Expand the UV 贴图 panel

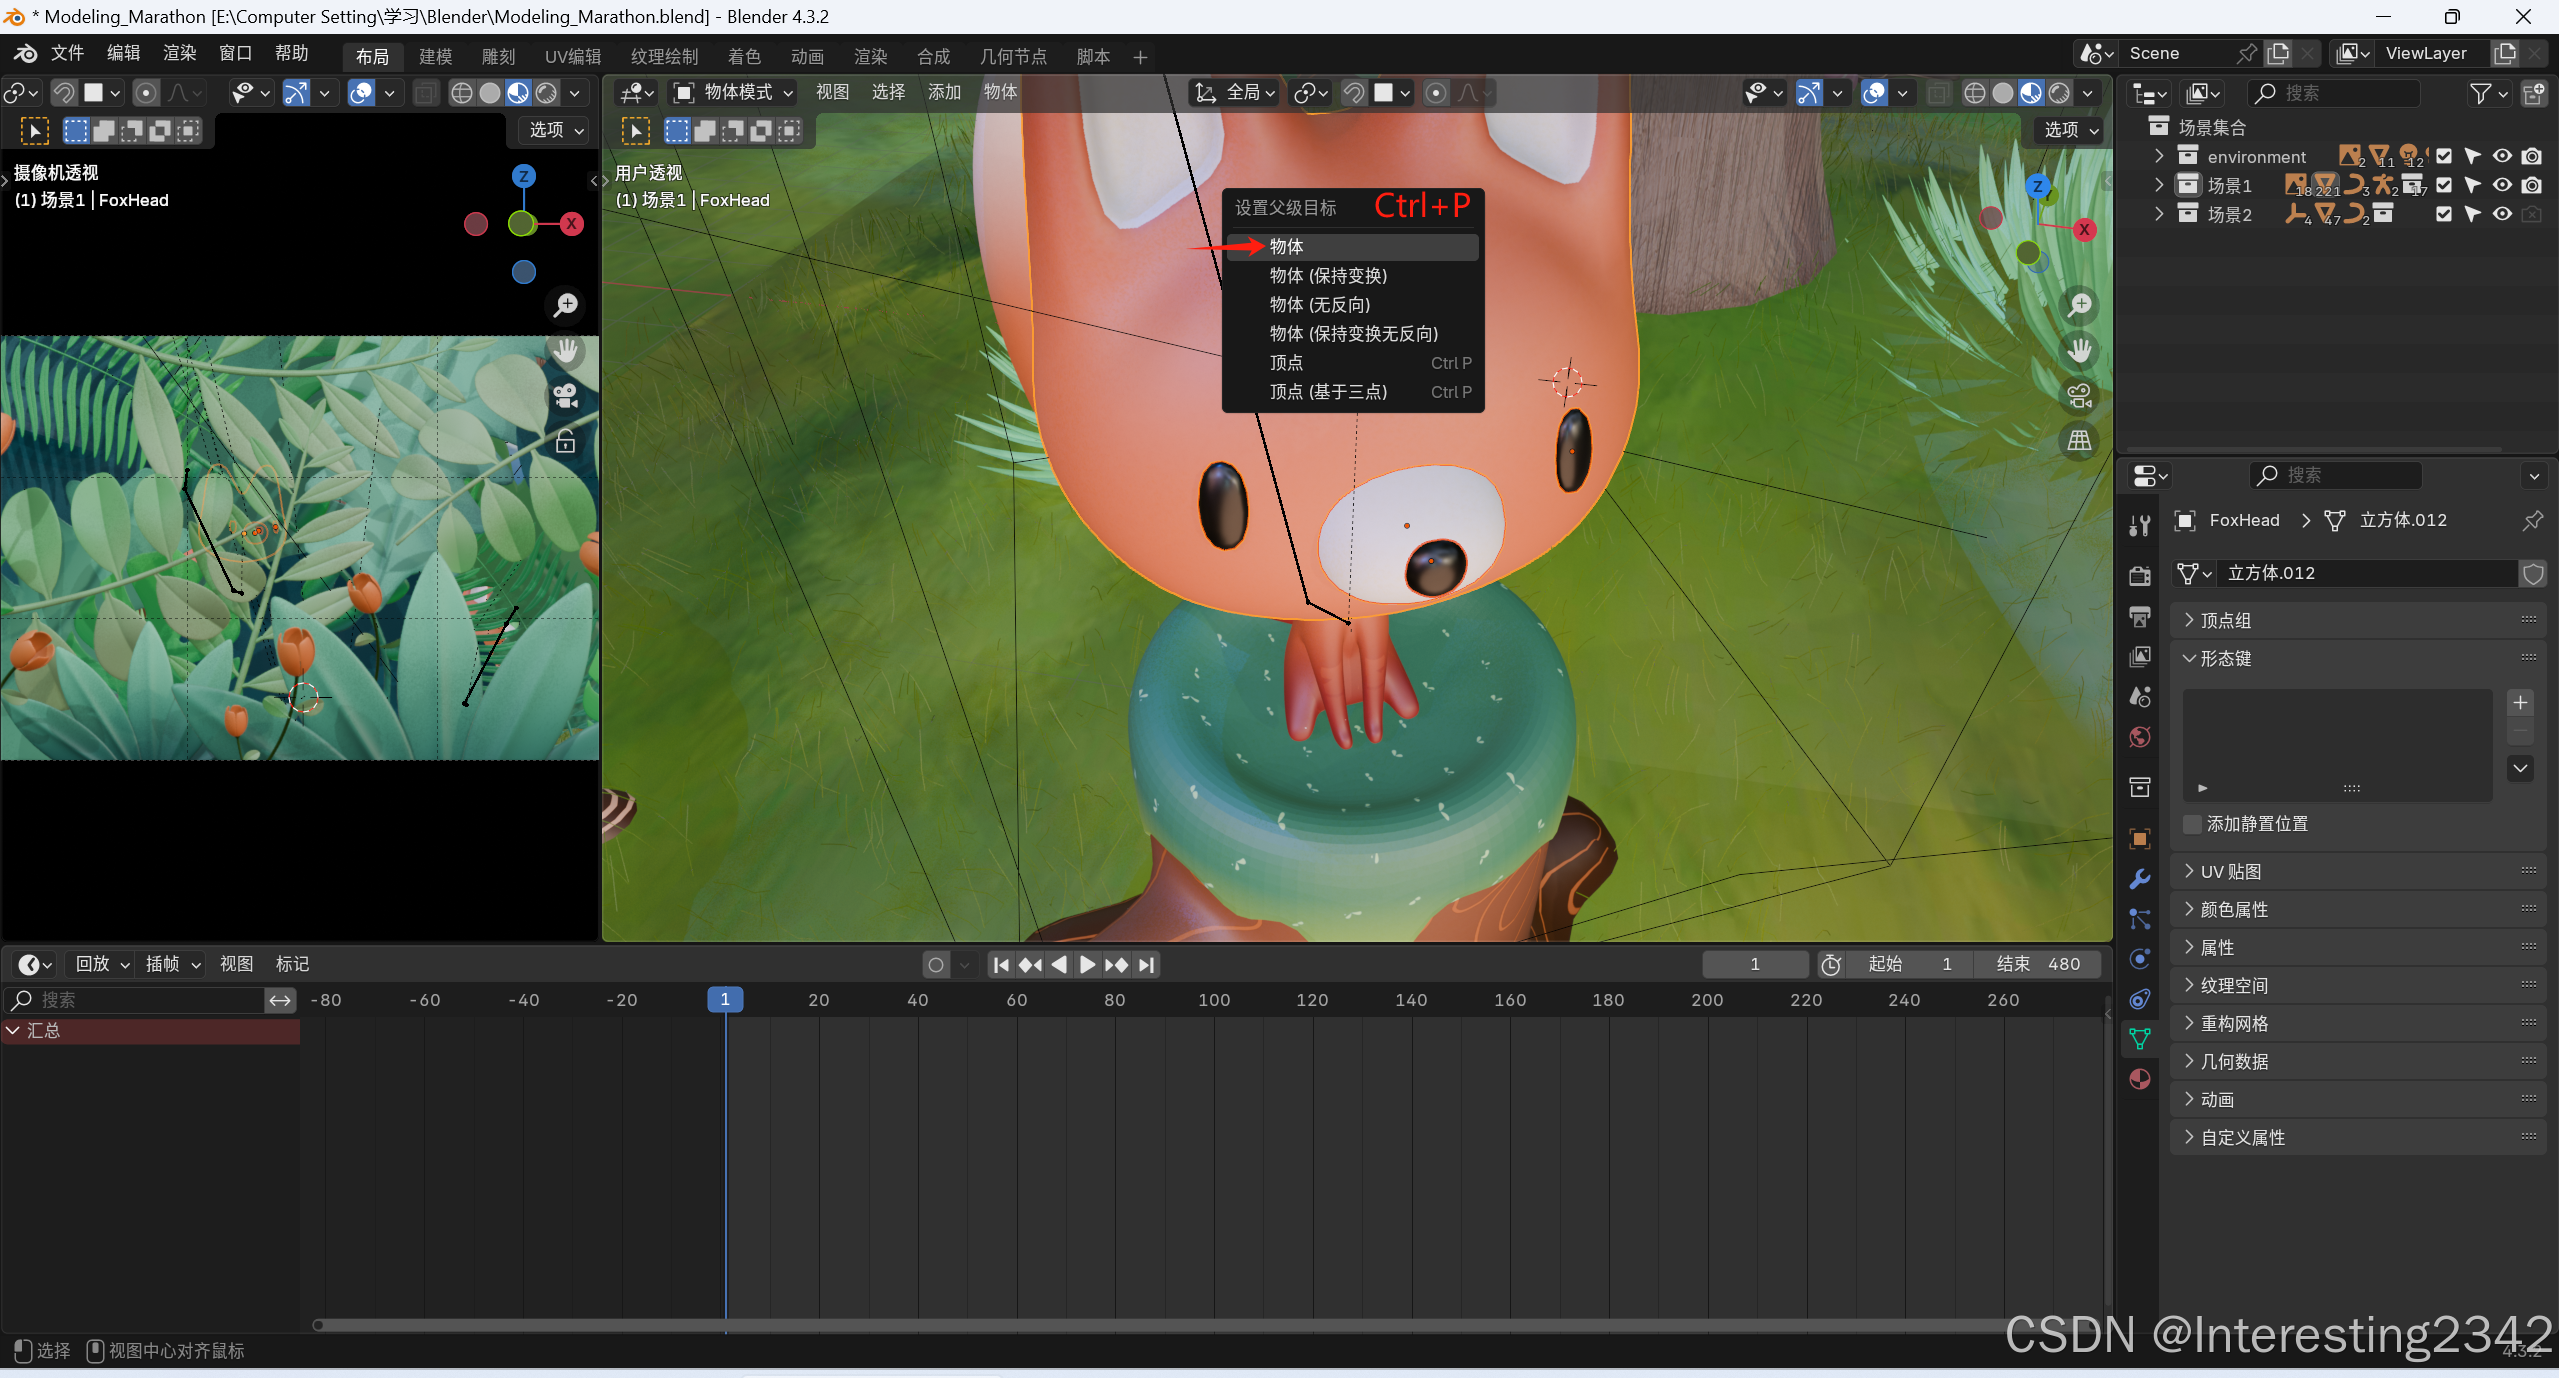tap(2230, 871)
